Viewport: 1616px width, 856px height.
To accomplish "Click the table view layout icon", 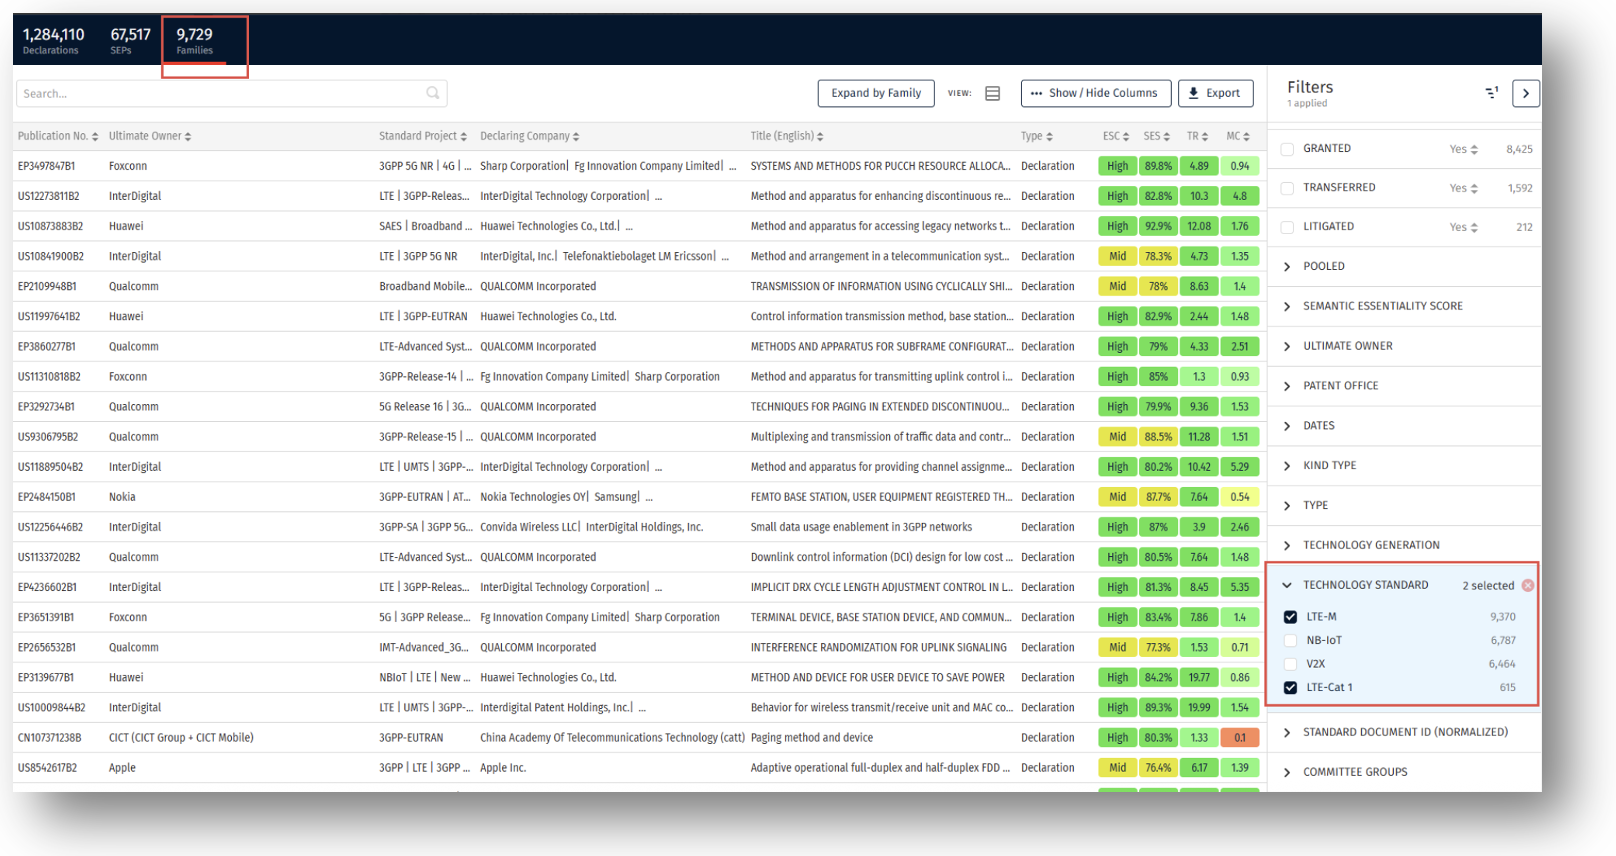I will (x=992, y=93).
